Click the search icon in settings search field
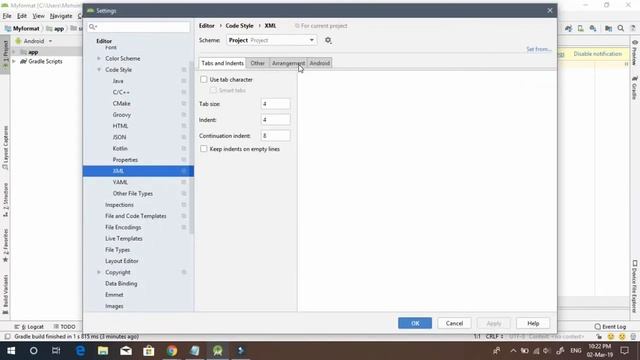The image size is (640, 360). coord(93,27)
